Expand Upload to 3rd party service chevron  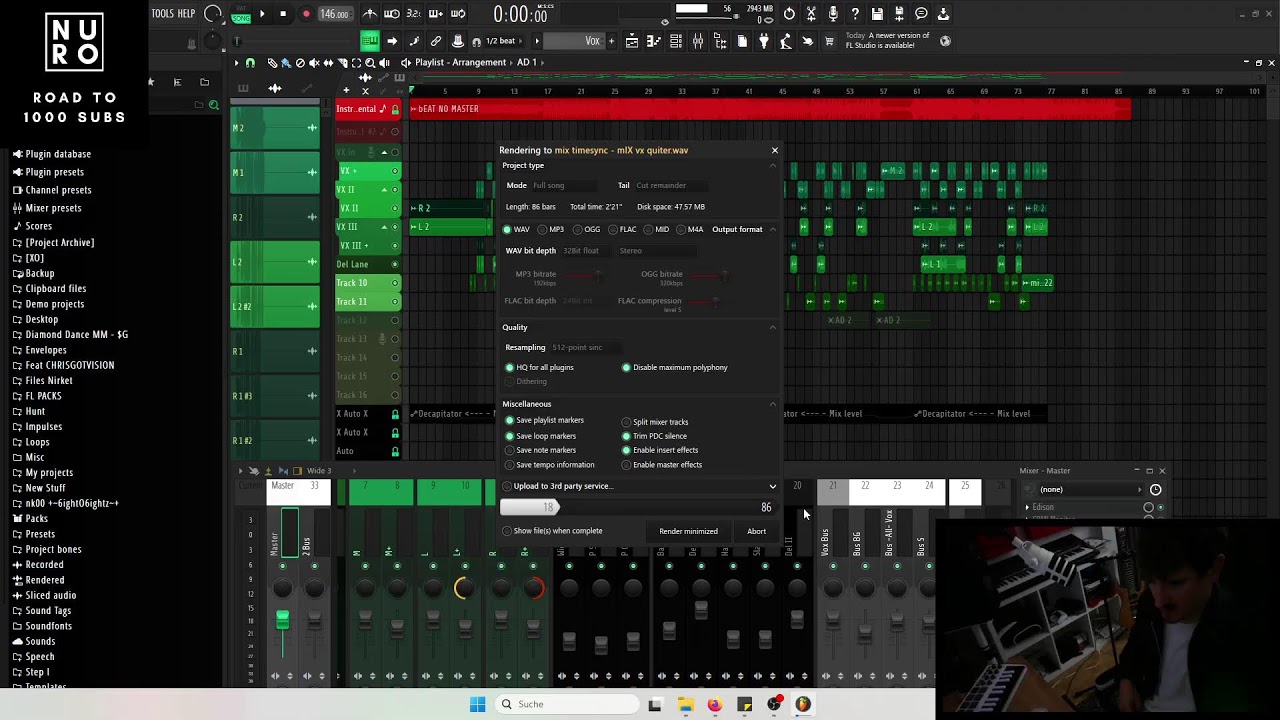772,486
